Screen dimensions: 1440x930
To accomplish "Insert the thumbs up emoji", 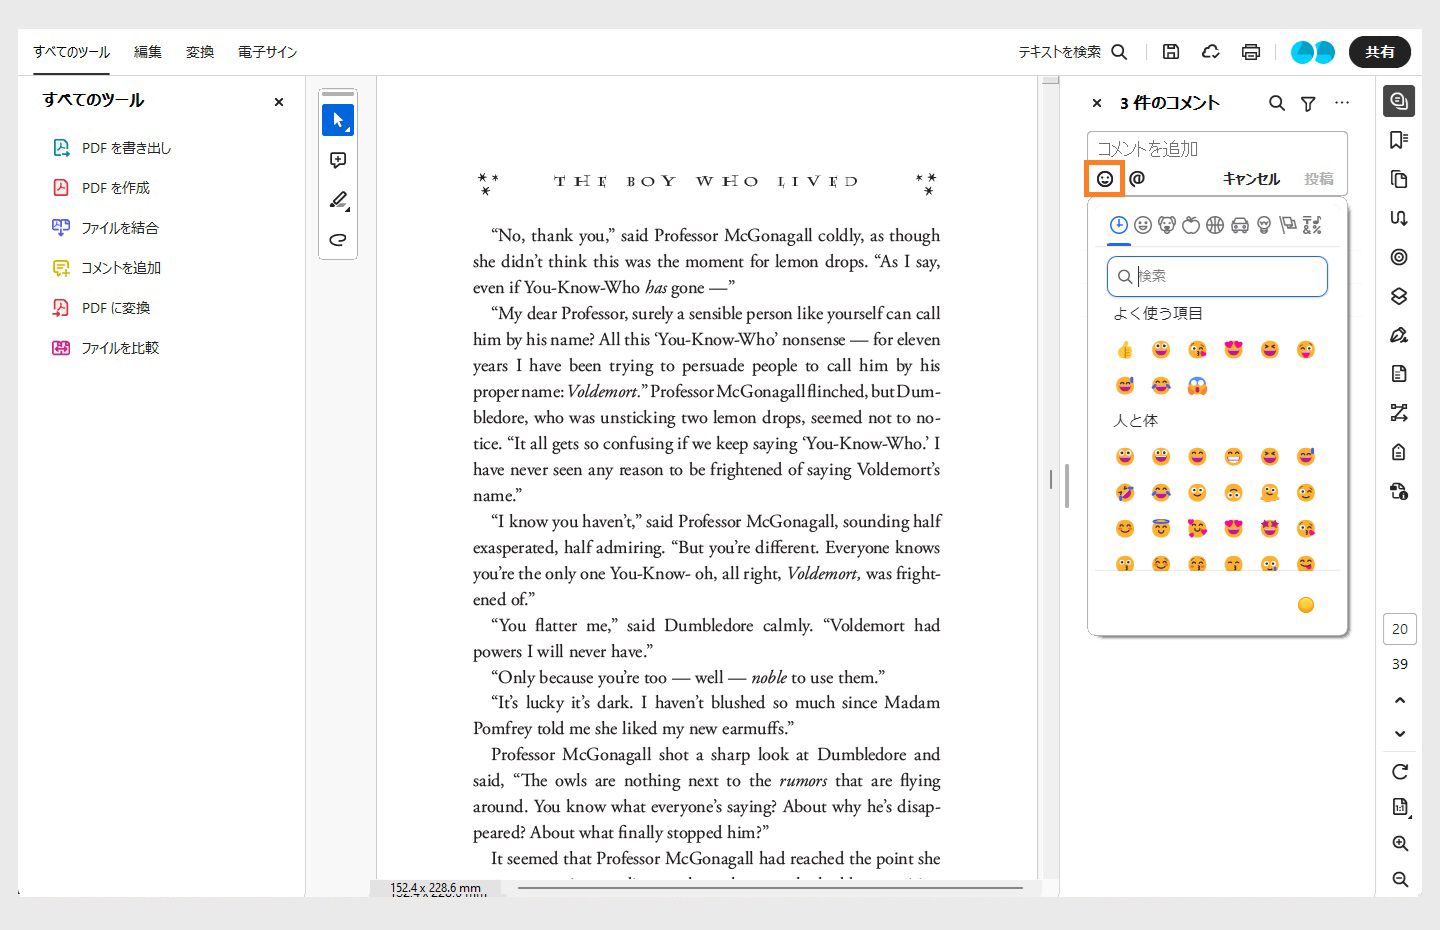I will (x=1125, y=350).
